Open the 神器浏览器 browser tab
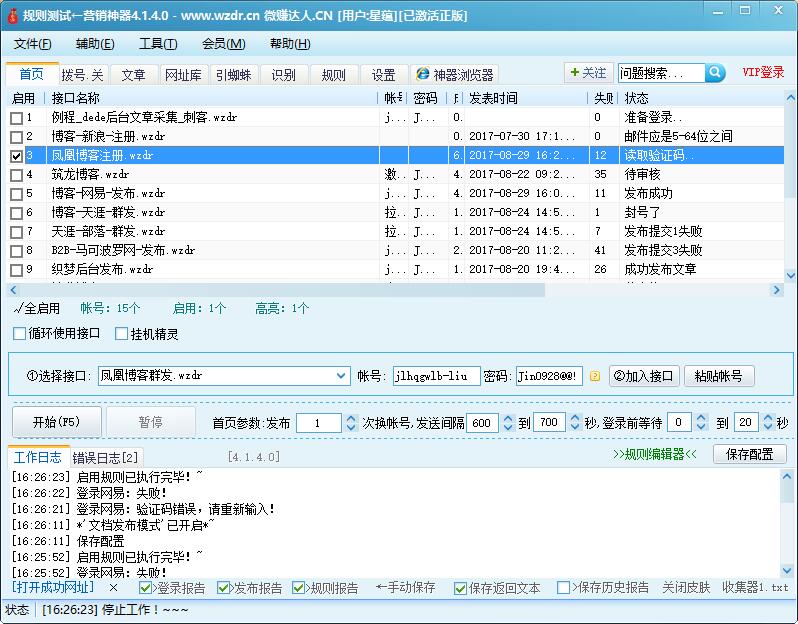 454,75
